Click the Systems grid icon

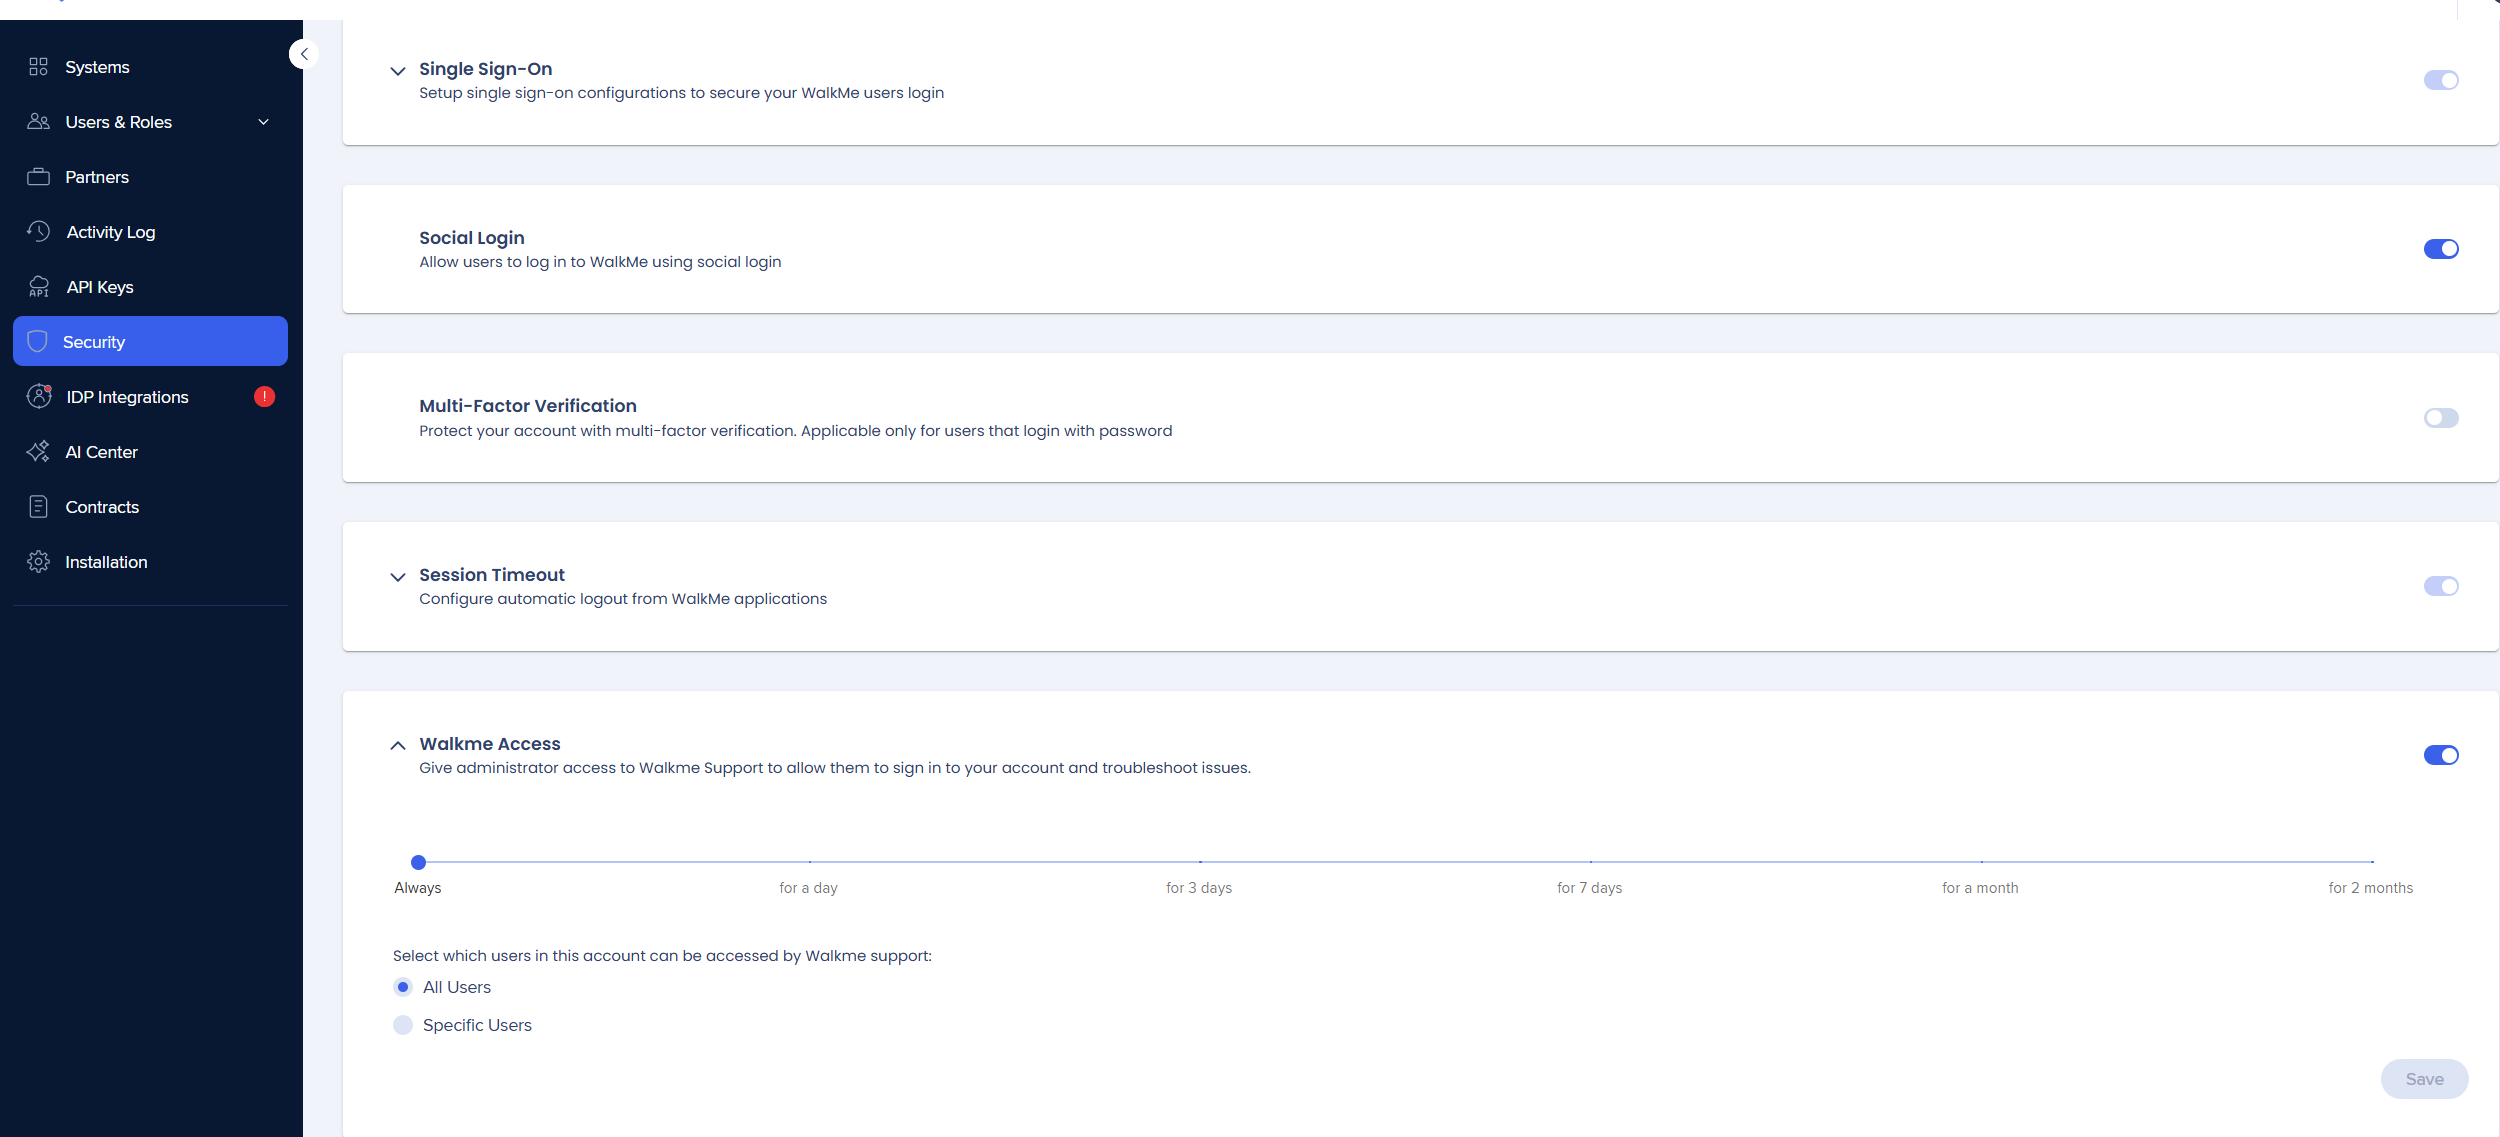(38, 67)
